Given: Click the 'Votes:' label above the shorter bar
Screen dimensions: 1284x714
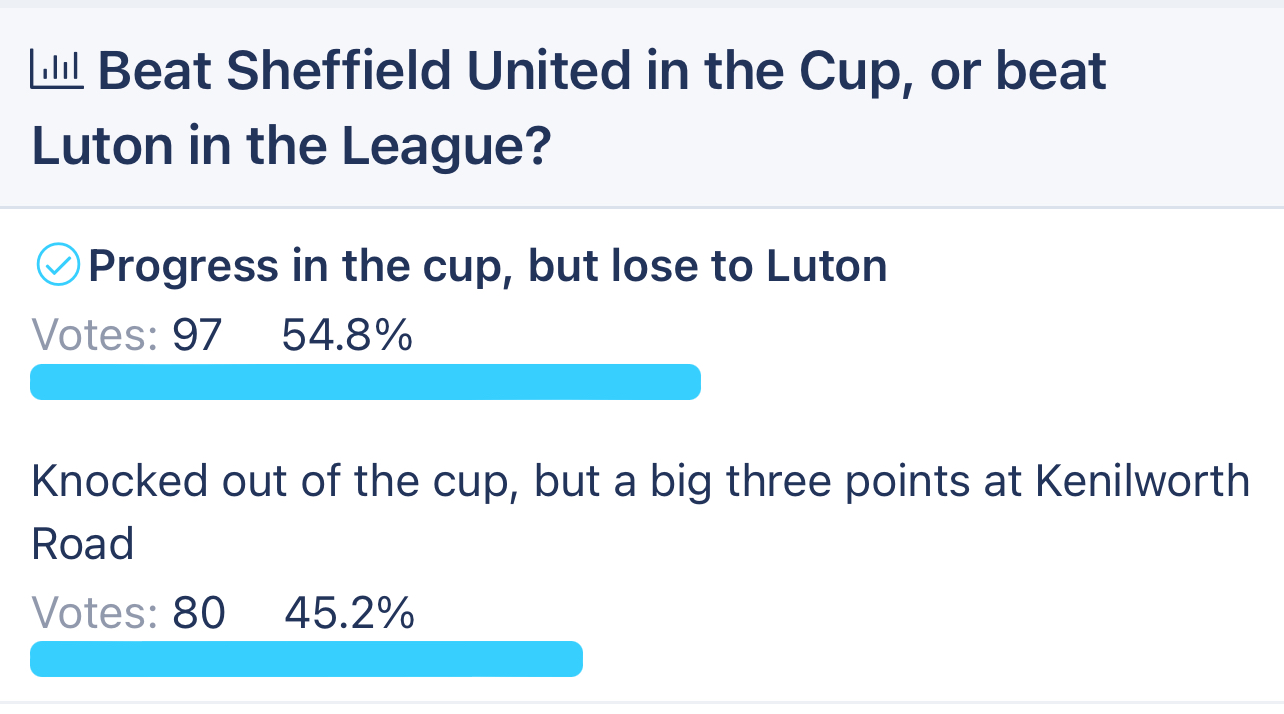Looking at the screenshot, I should point(95,613).
